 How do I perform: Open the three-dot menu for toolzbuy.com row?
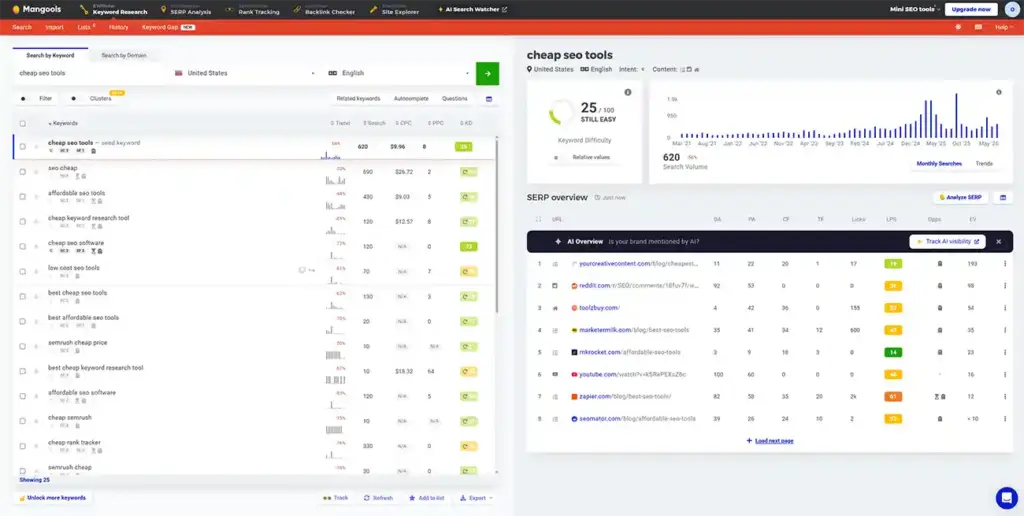(1005, 308)
